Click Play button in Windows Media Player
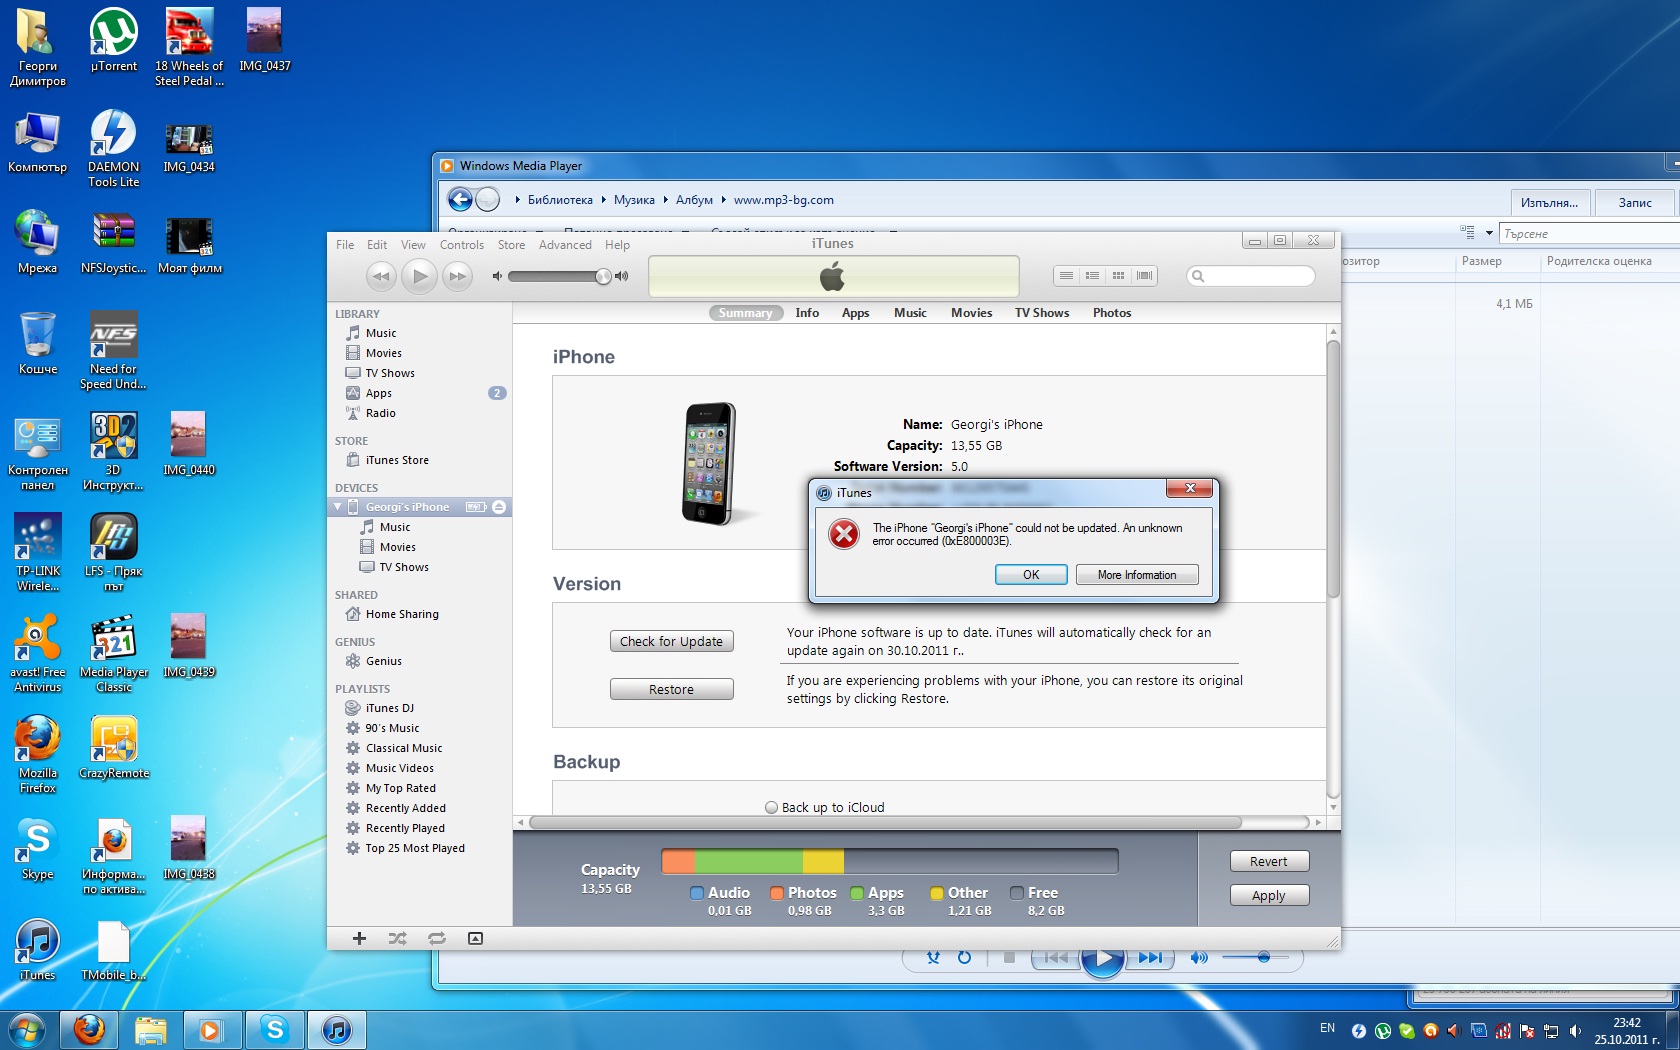The image size is (1680, 1050). pos(1103,958)
